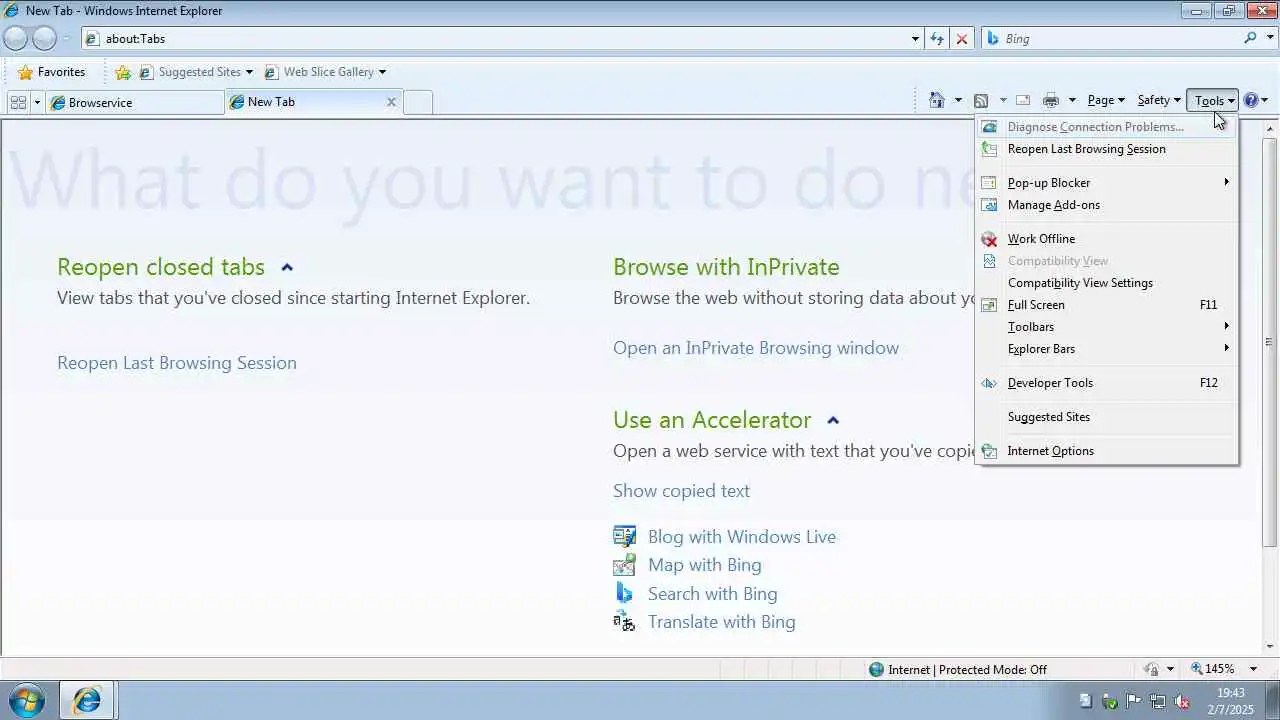Click the Blog with Windows Live icon
This screenshot has width=1280, height=720.
tap(624, 536)
